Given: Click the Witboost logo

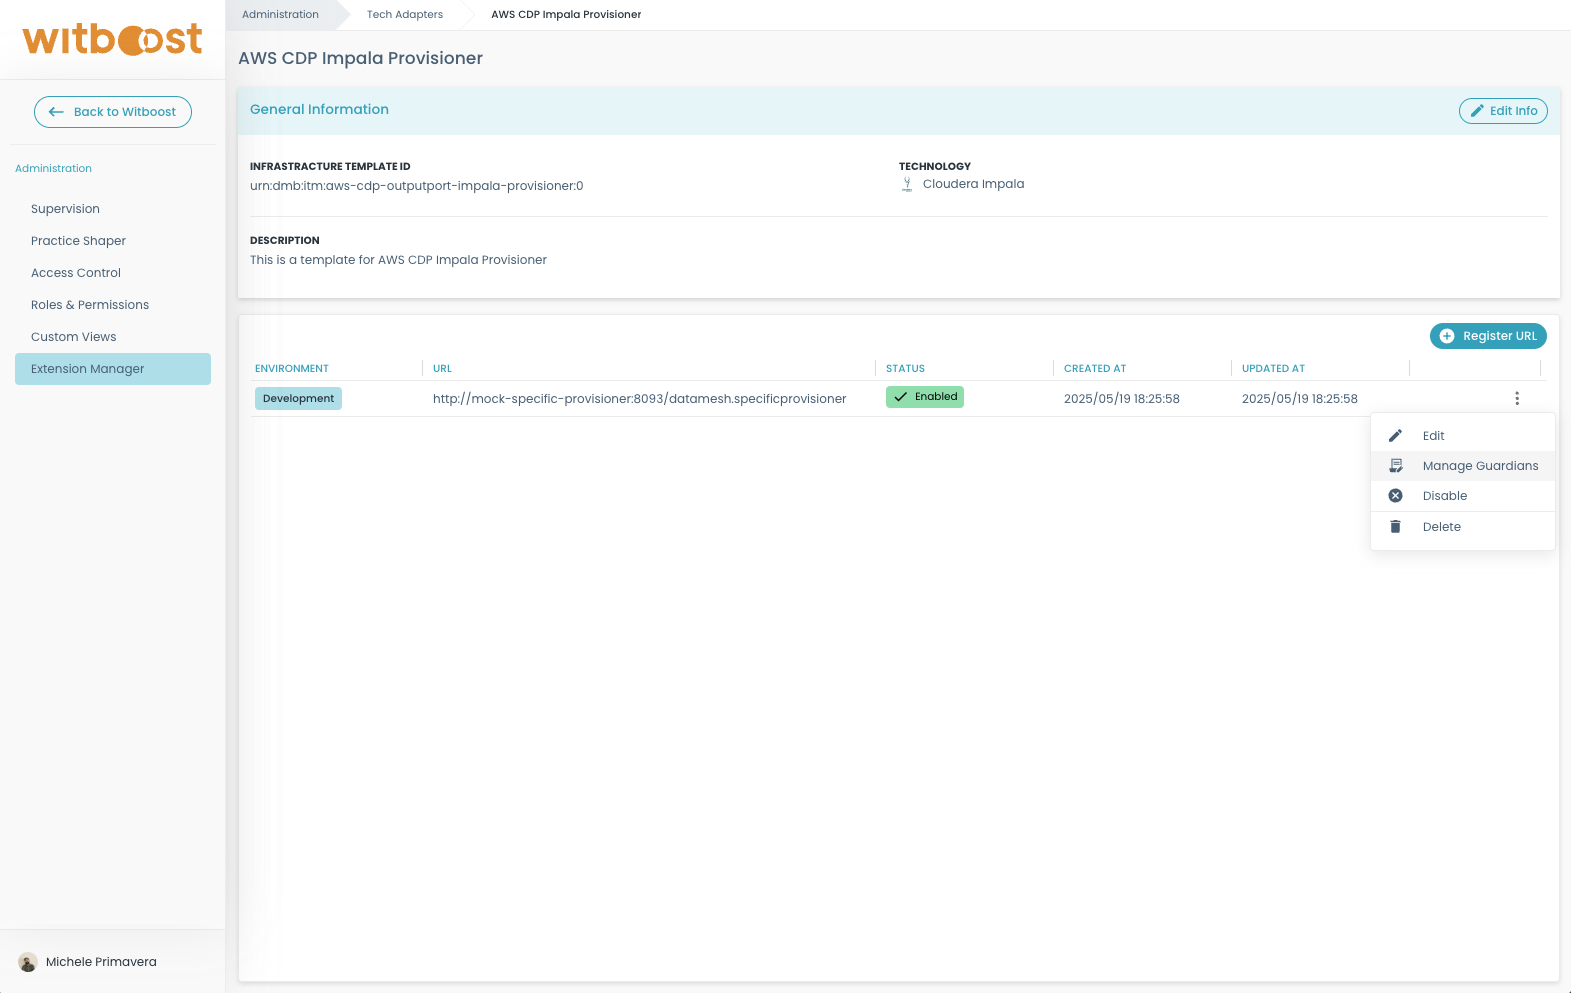Looking at the screenshot, I should coord(112,40).
